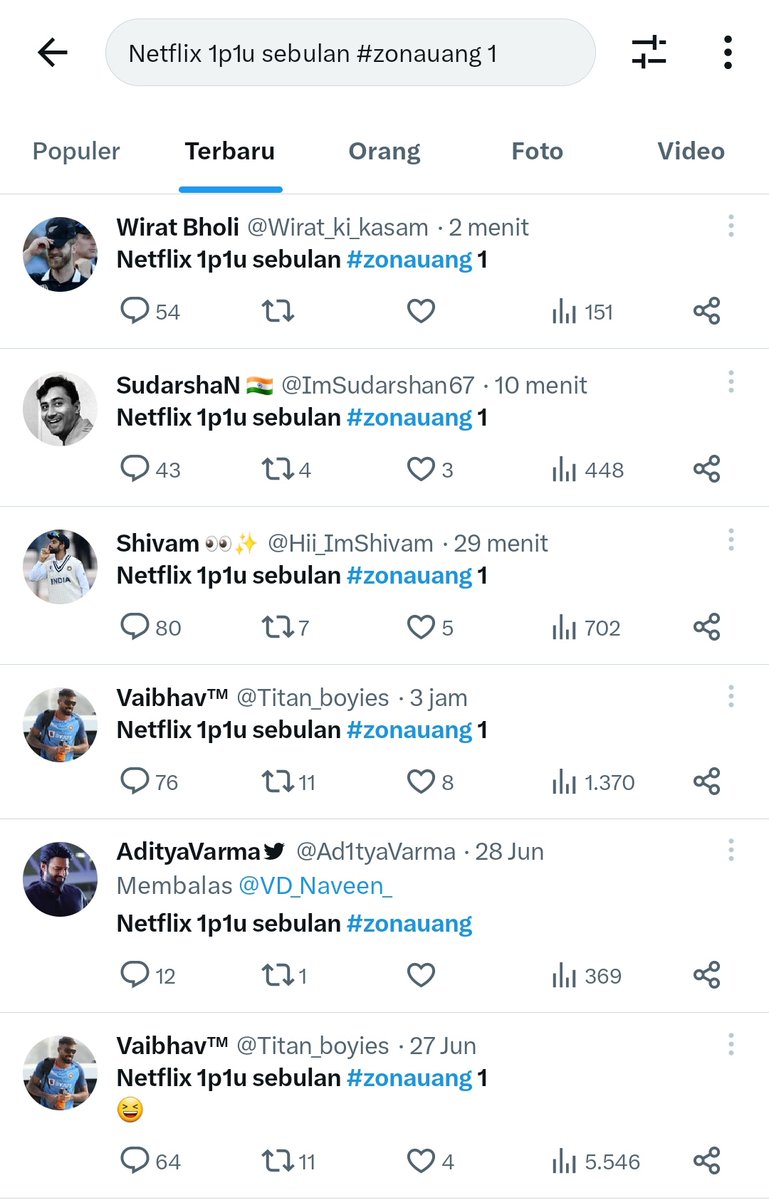This screenshot has width=769, height=1200.
Task: Open more options for AdityaVarma's tweet
Action: tap(731, 850)
